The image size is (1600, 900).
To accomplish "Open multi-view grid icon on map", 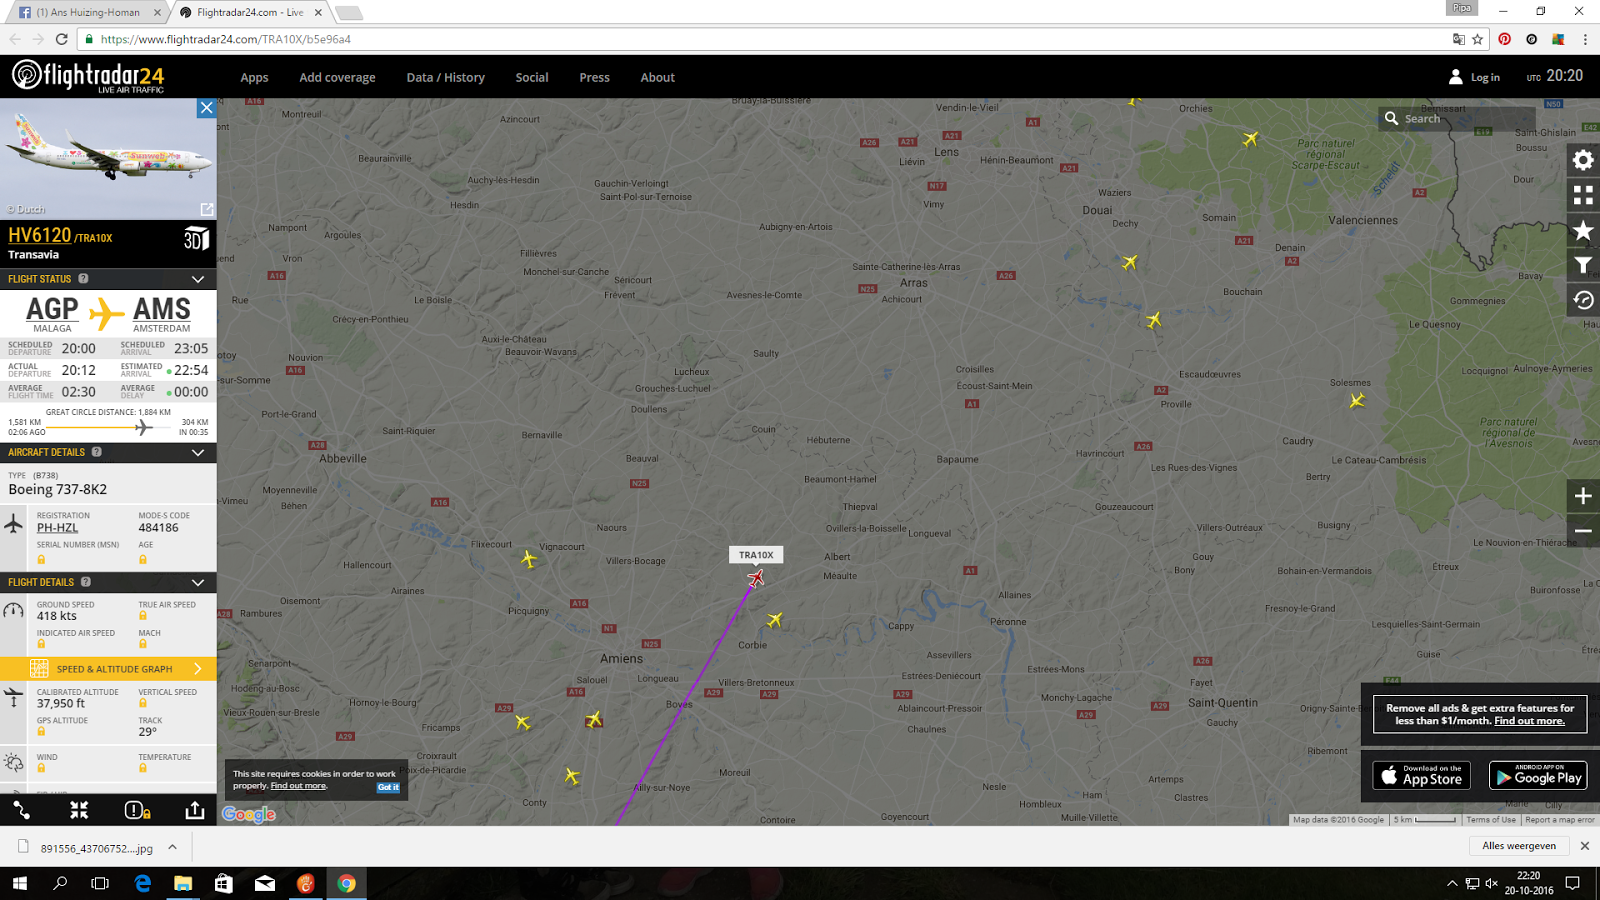I will (x=1583, y=195).
